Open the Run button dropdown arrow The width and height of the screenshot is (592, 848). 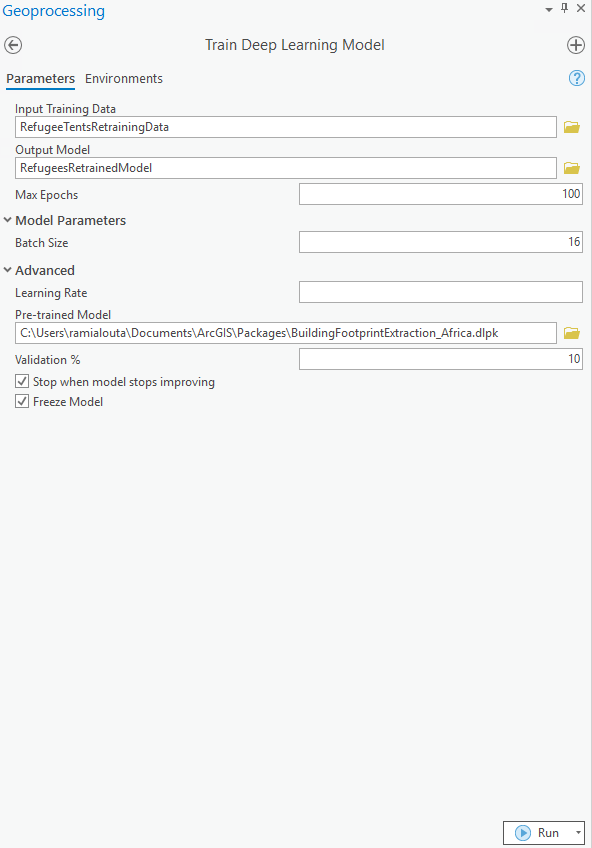[576, 832]
